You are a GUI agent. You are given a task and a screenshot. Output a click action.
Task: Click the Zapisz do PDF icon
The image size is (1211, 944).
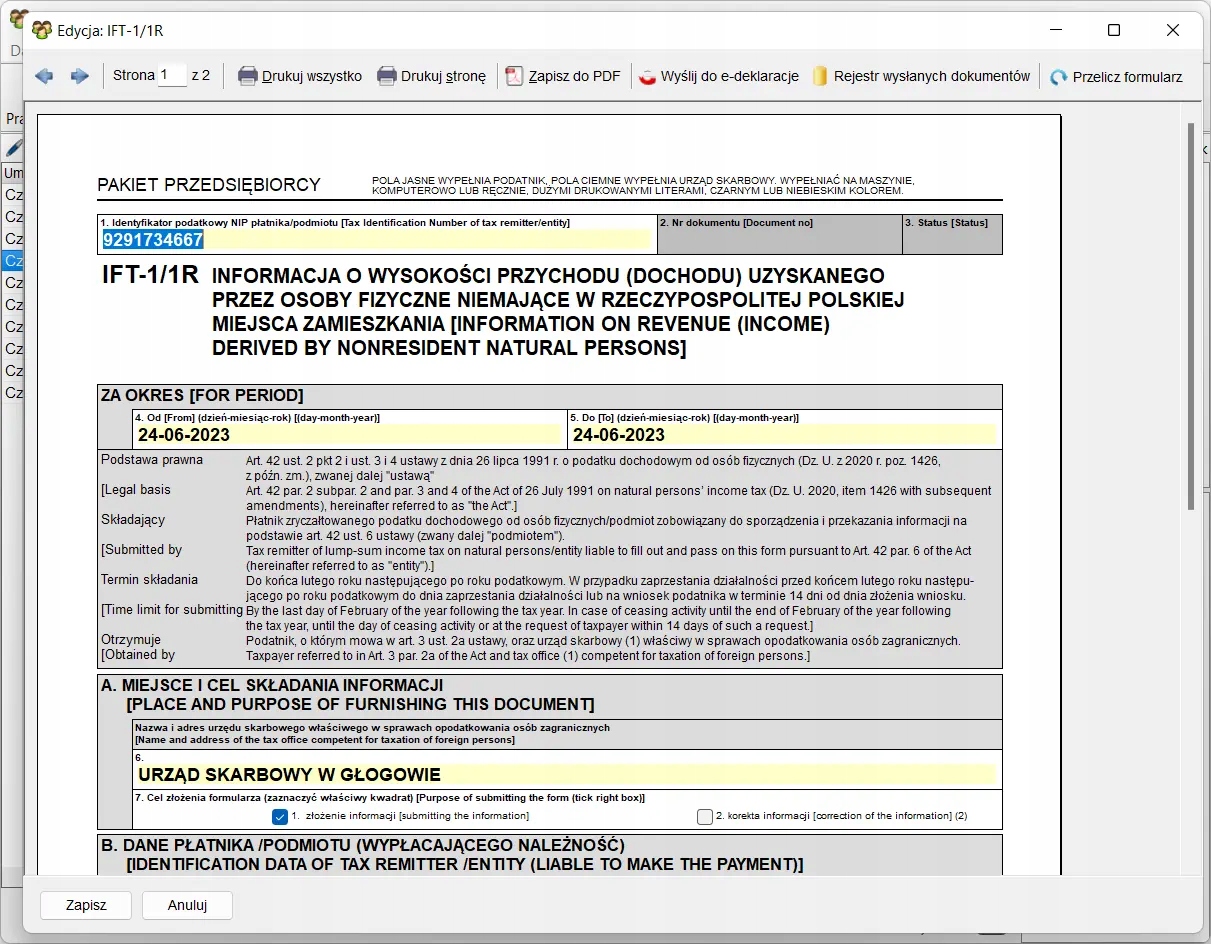point(514,76)
